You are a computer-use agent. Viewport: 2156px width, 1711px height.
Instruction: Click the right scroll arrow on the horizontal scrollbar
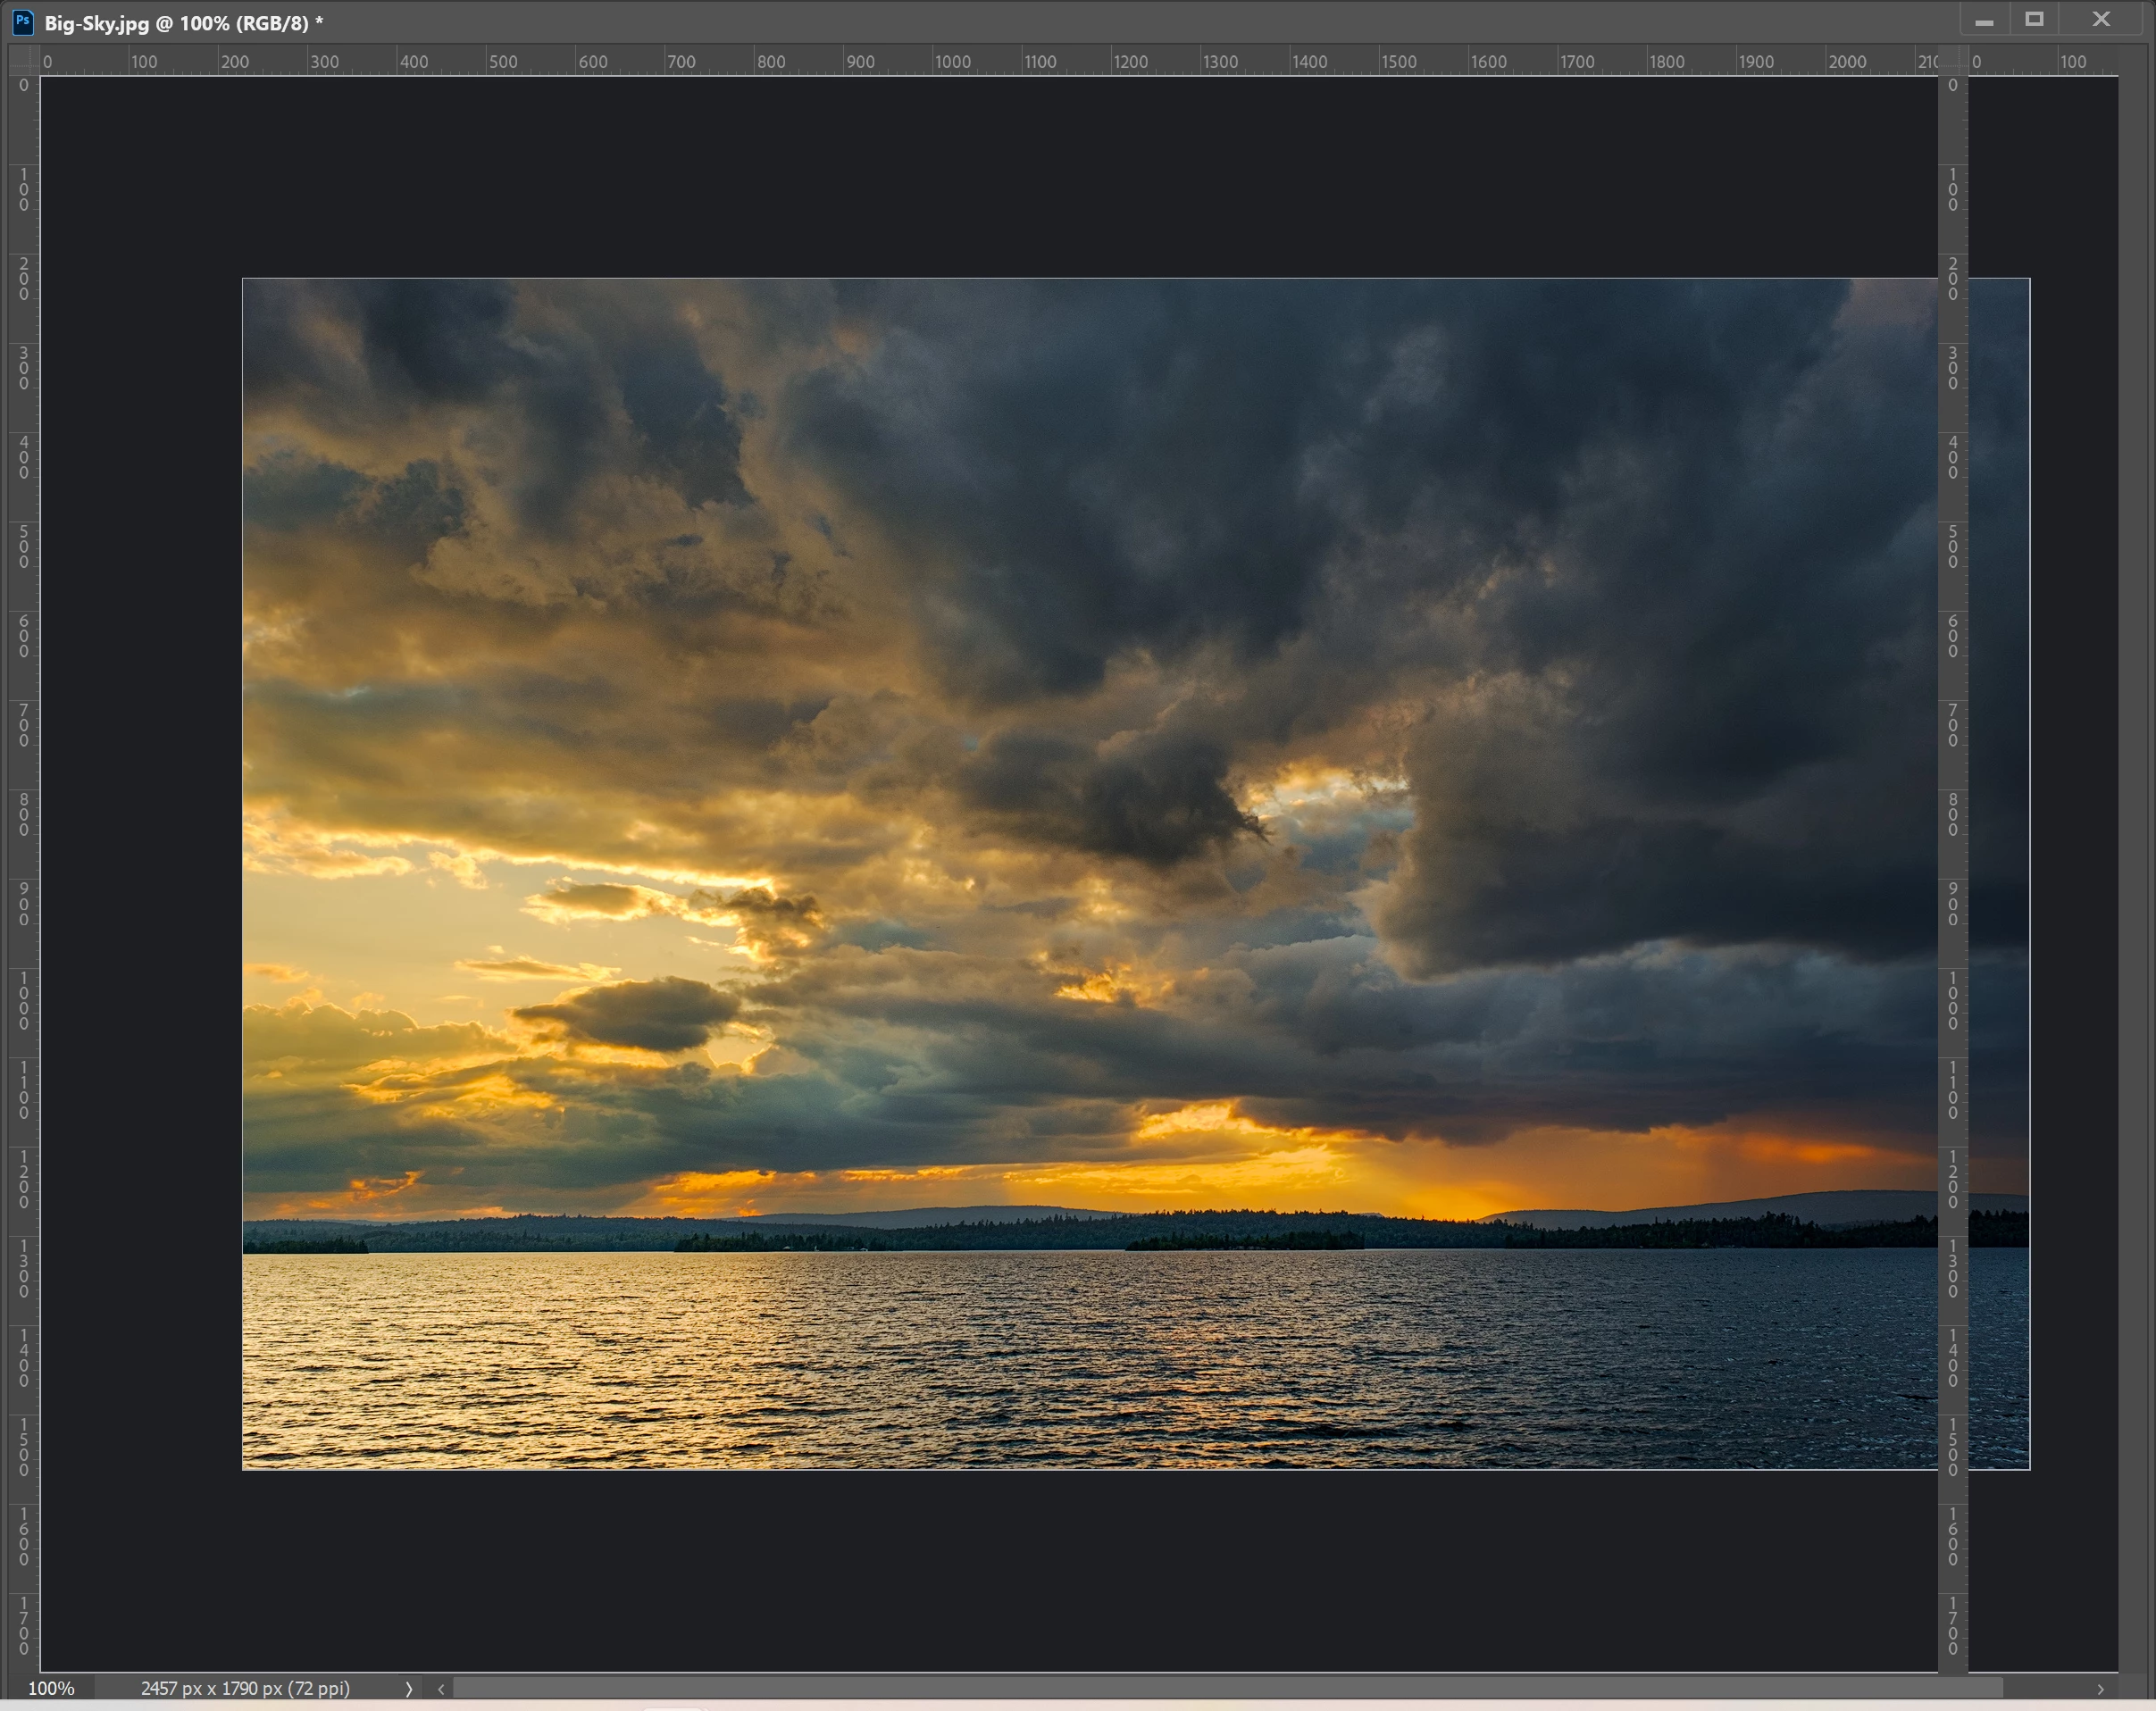(2100, 1689)
